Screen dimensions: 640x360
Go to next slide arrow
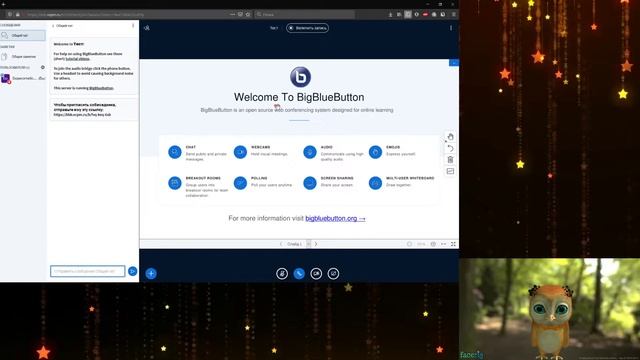316,244
